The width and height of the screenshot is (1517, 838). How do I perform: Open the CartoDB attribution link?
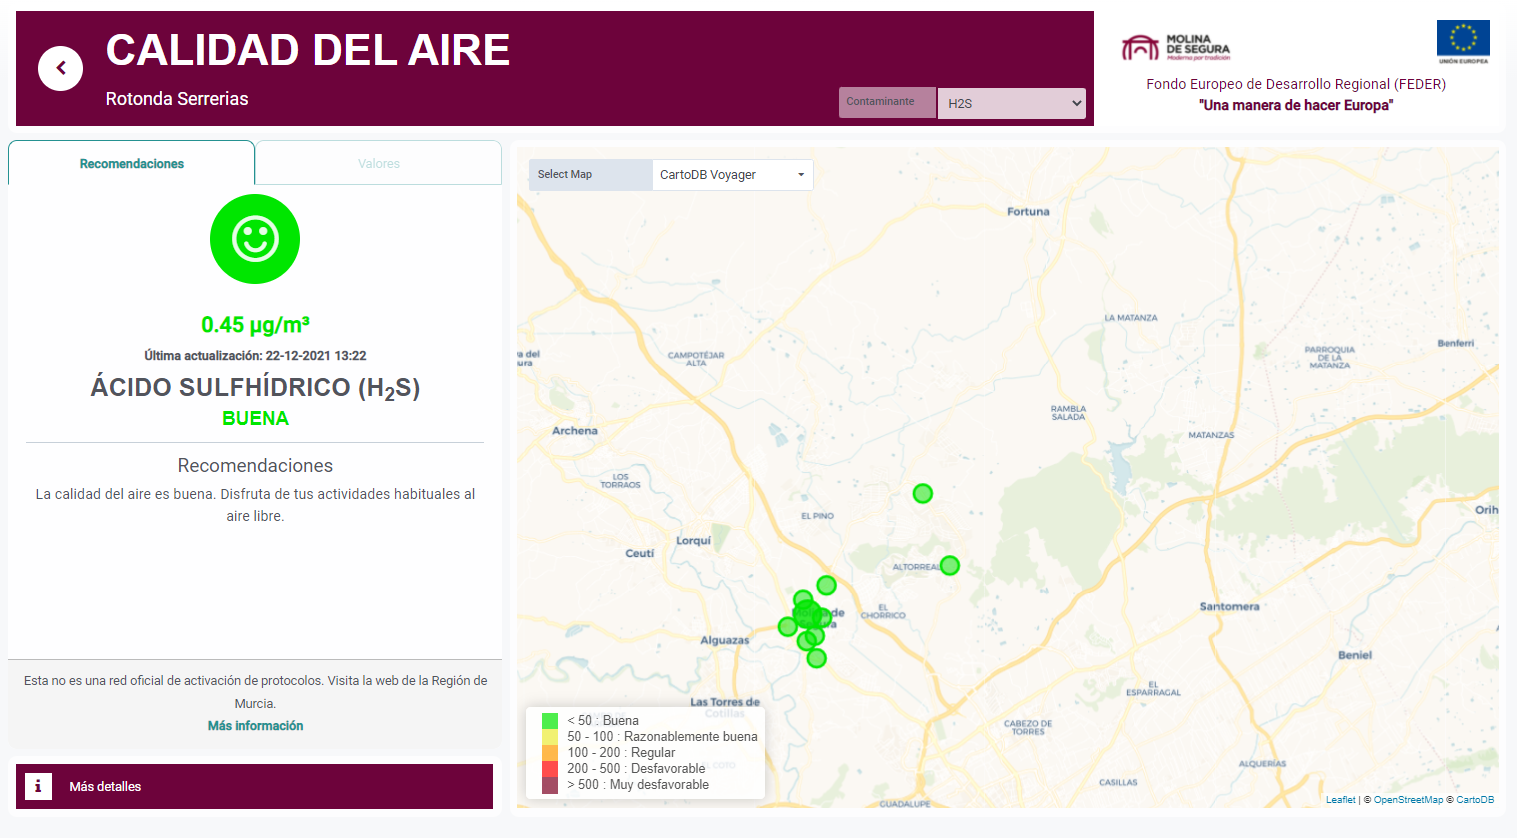(x=1475, y=800)
